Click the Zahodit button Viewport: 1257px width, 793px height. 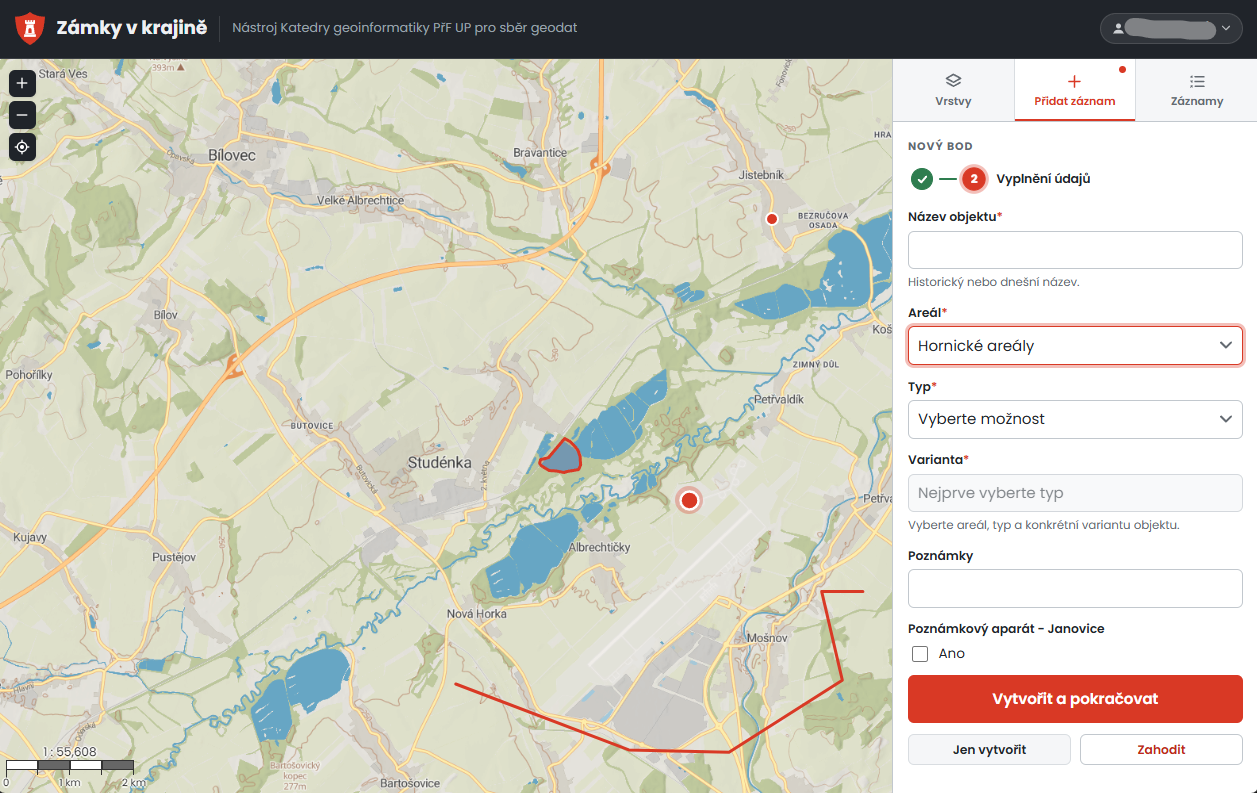[x=1161, y=749]
